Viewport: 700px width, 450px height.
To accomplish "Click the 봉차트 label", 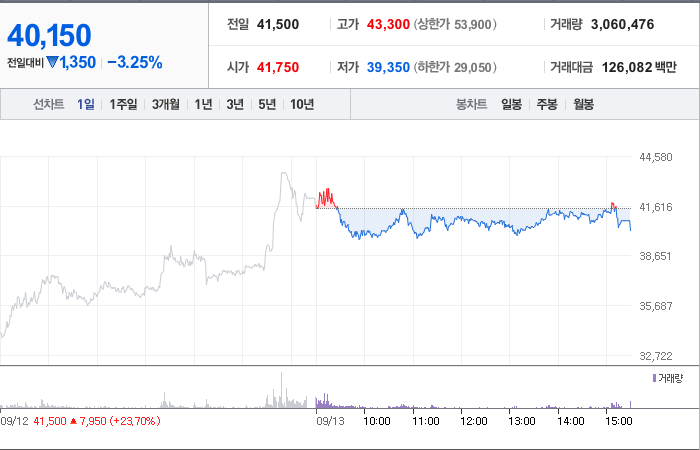I will click(x=471, y=104).
